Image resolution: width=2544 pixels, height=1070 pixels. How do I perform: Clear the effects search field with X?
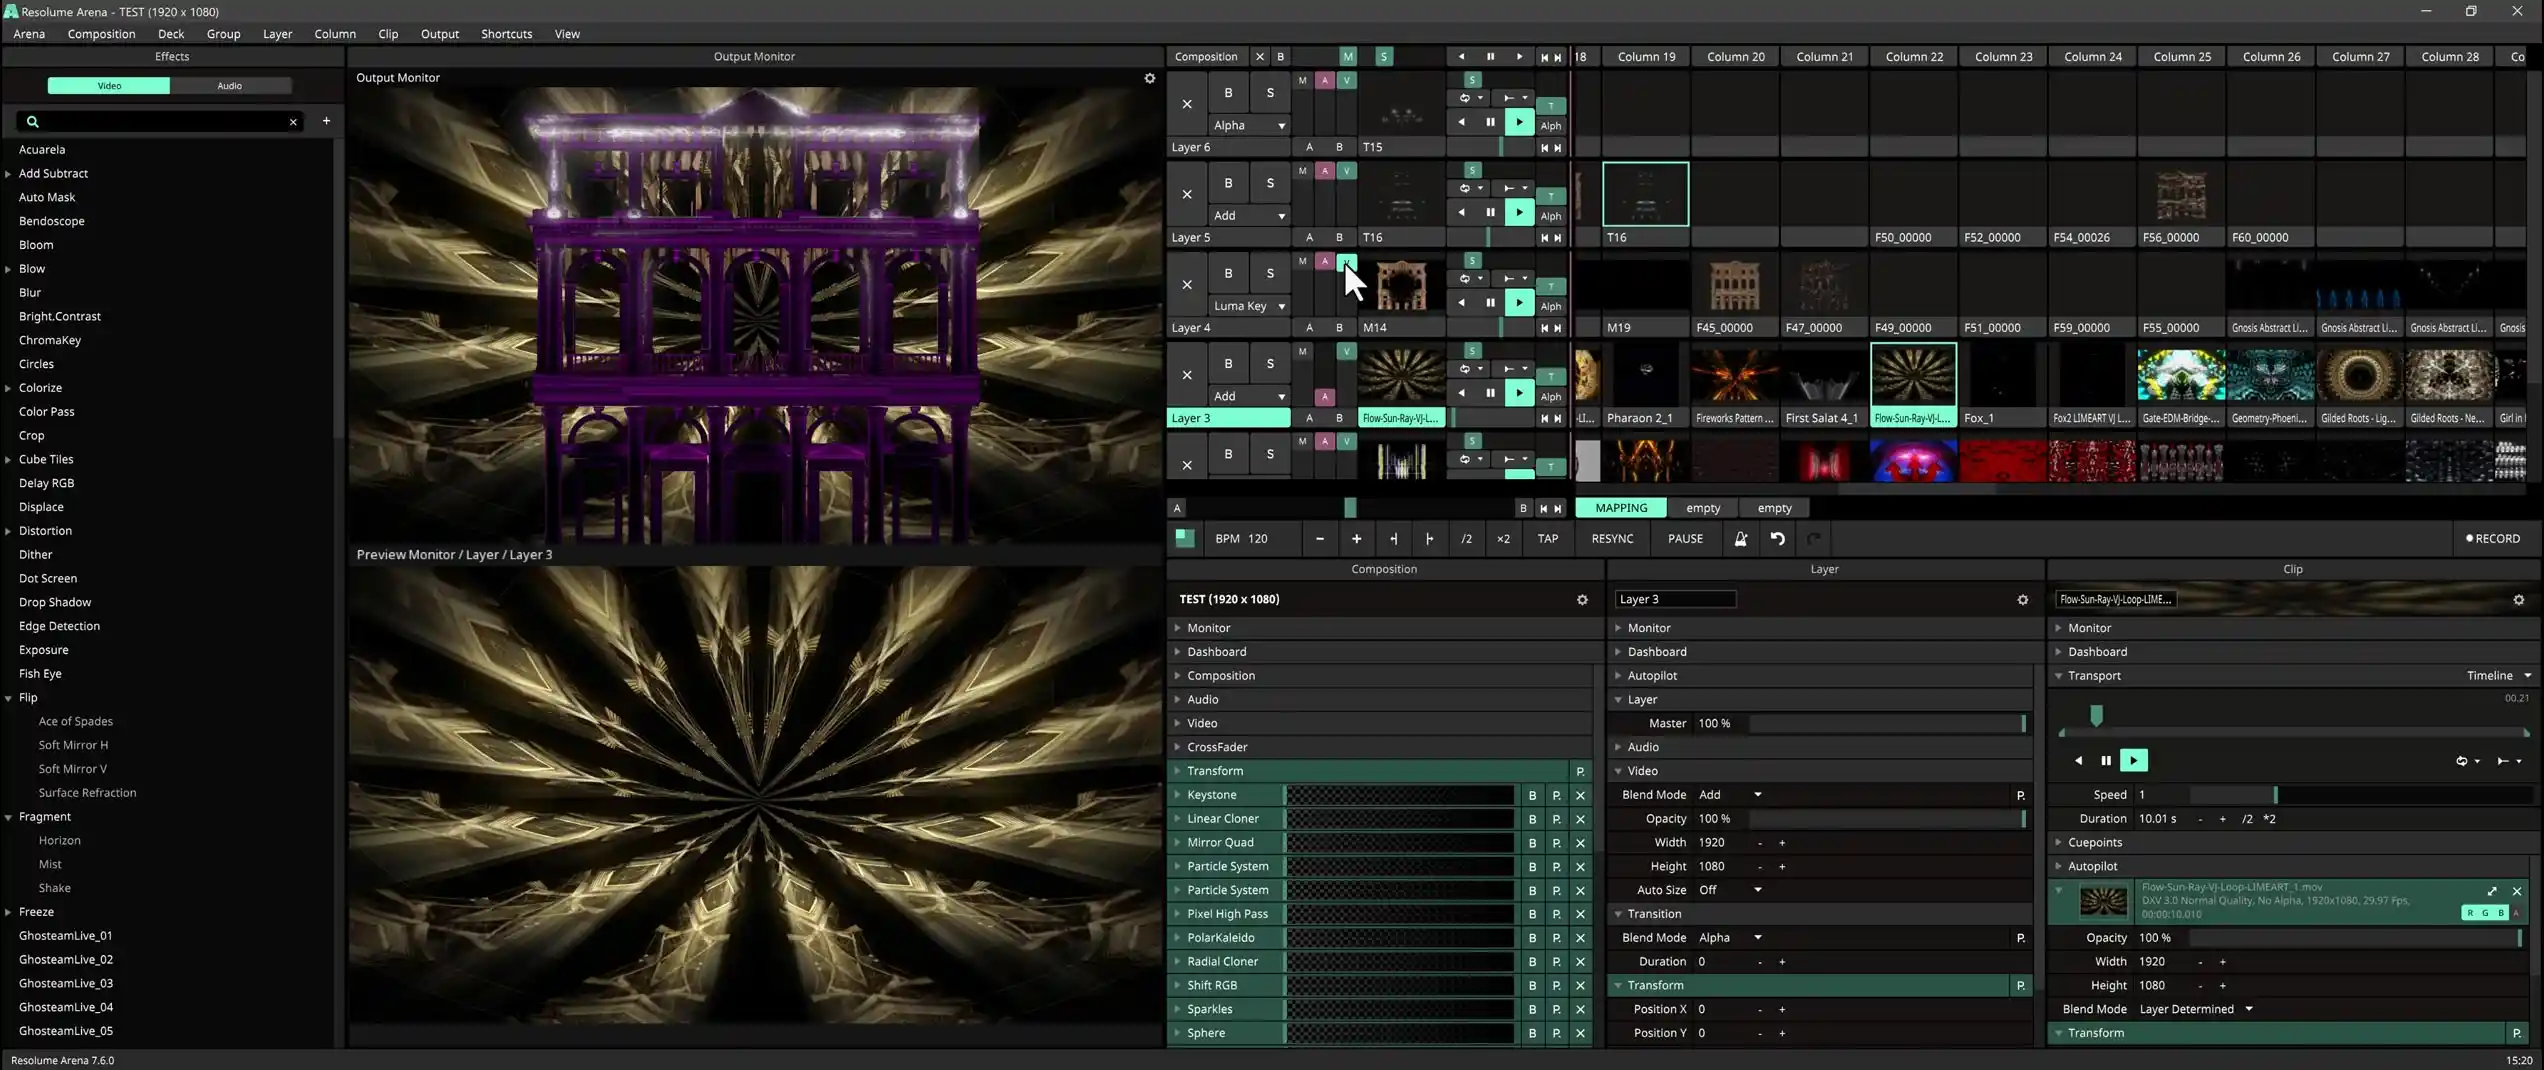click(293, 122)
